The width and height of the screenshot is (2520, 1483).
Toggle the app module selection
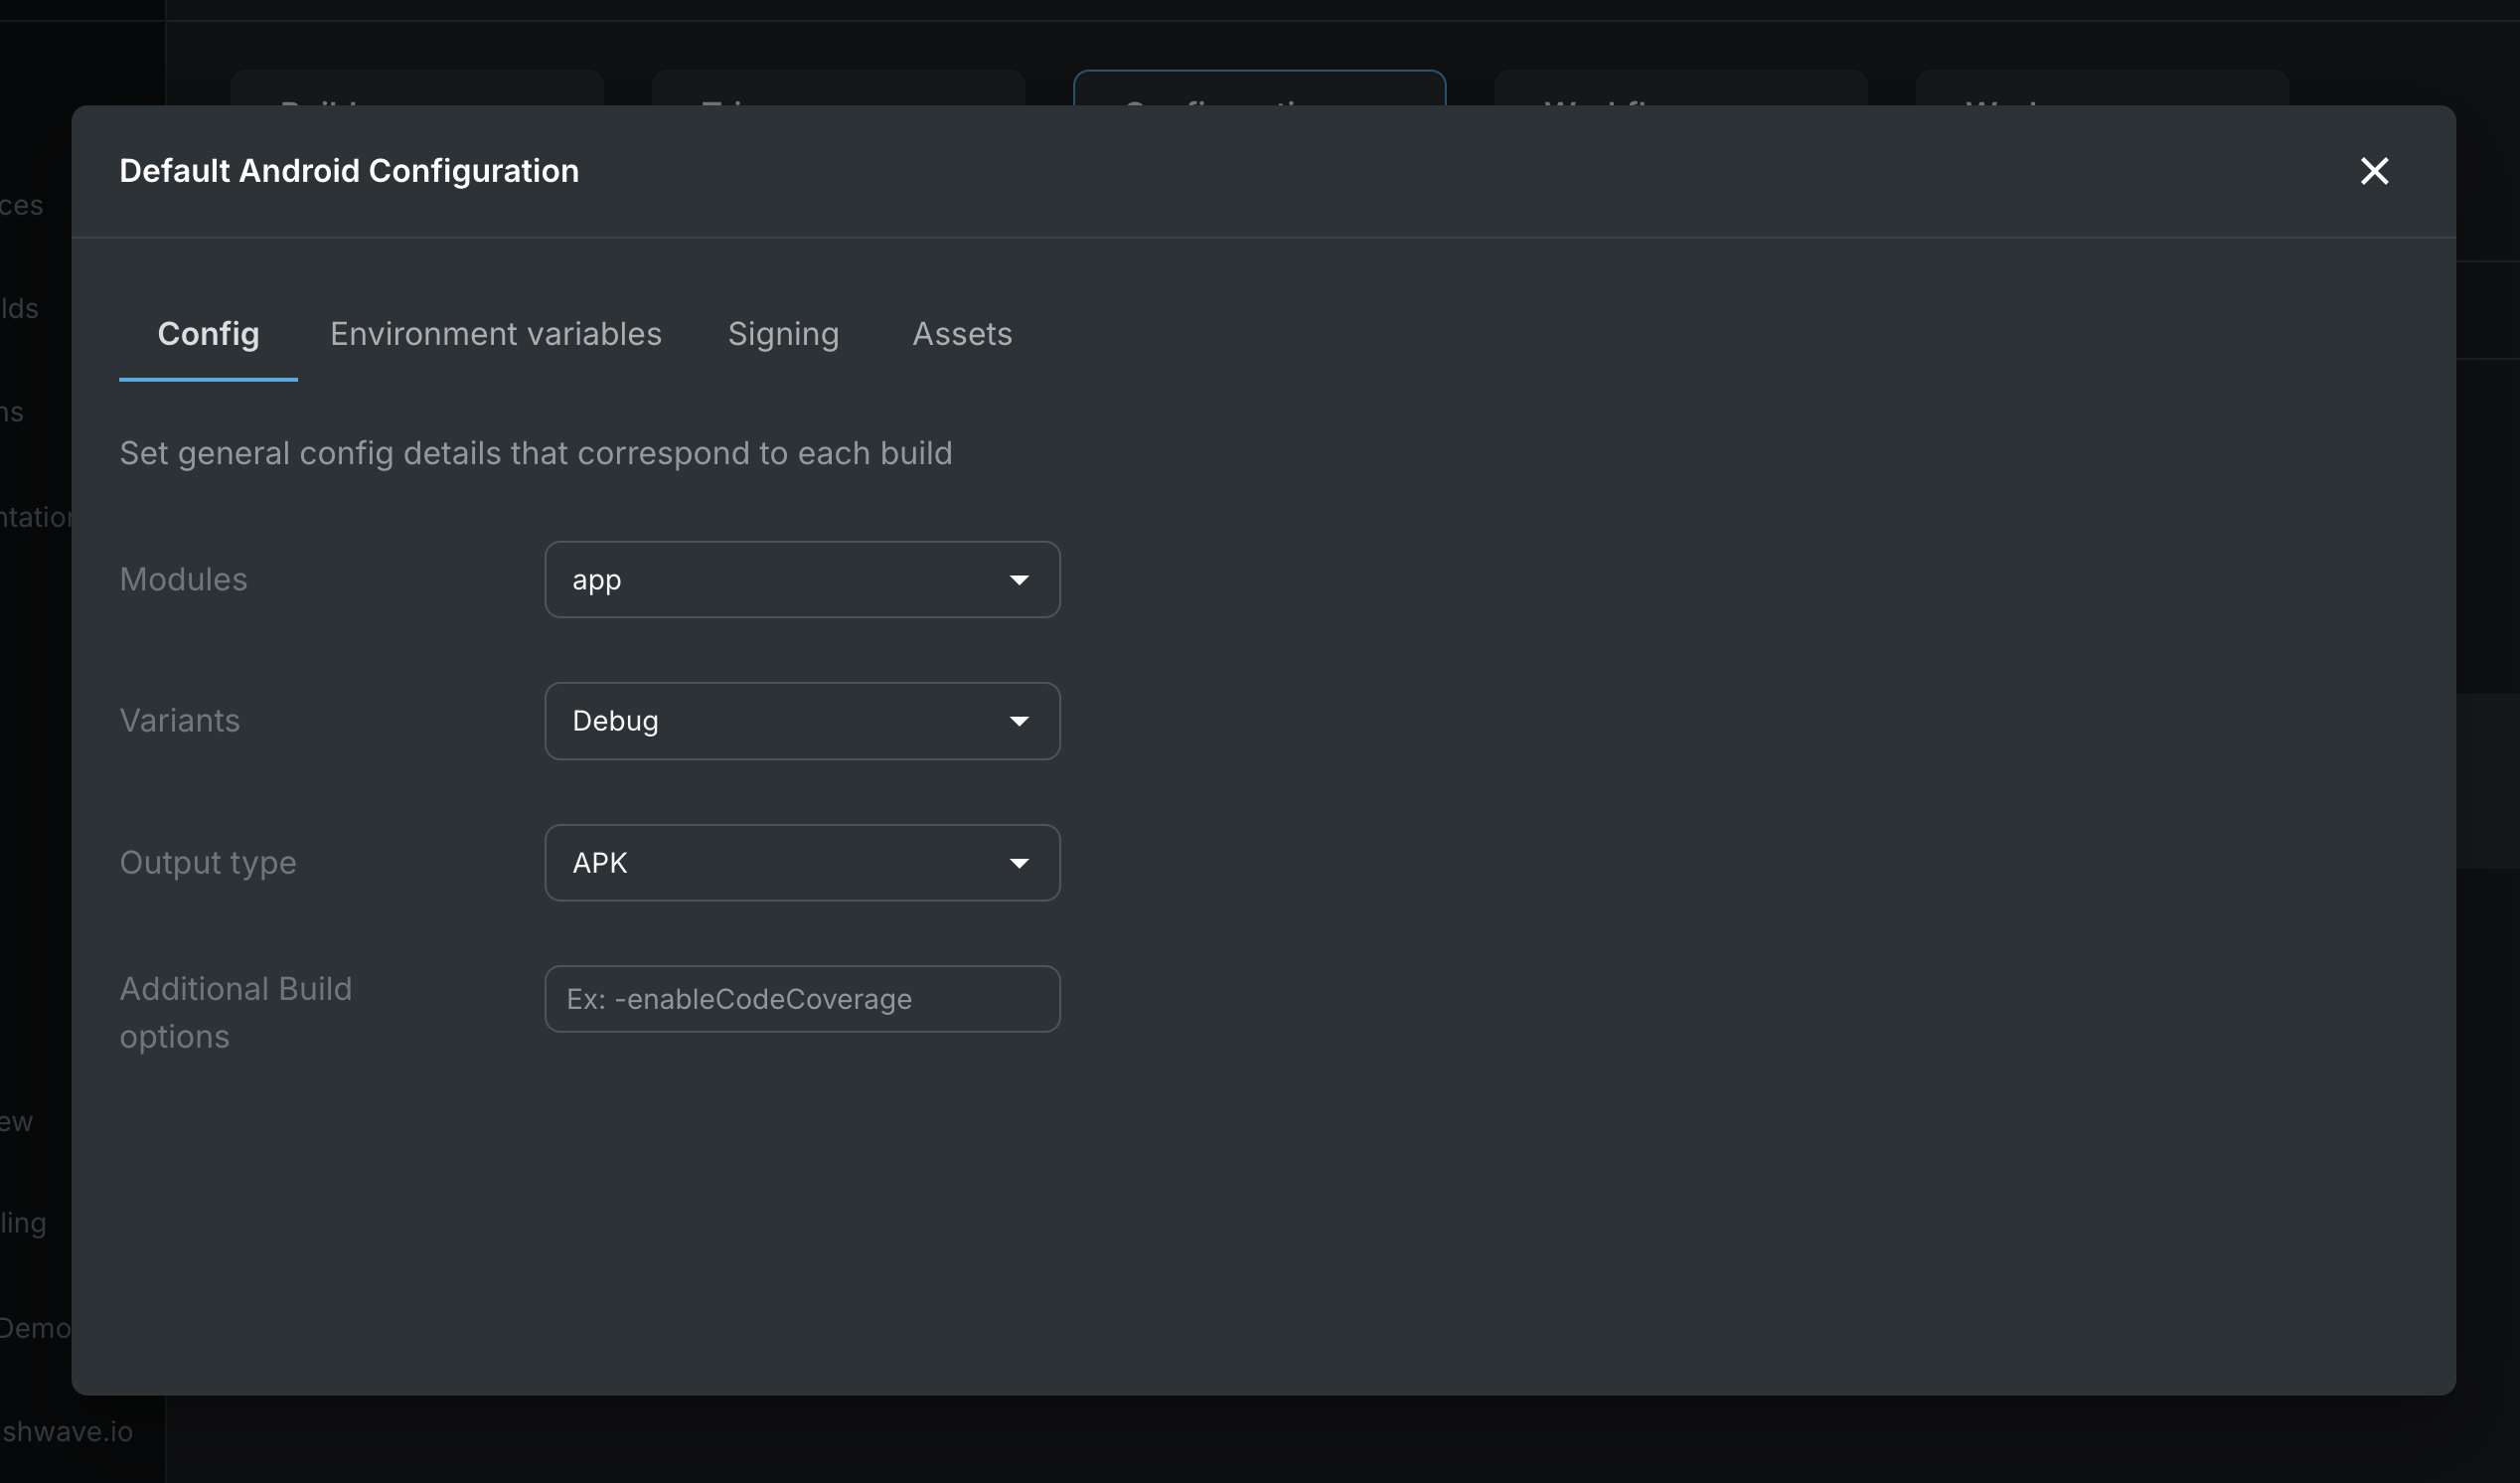[801, 579]
